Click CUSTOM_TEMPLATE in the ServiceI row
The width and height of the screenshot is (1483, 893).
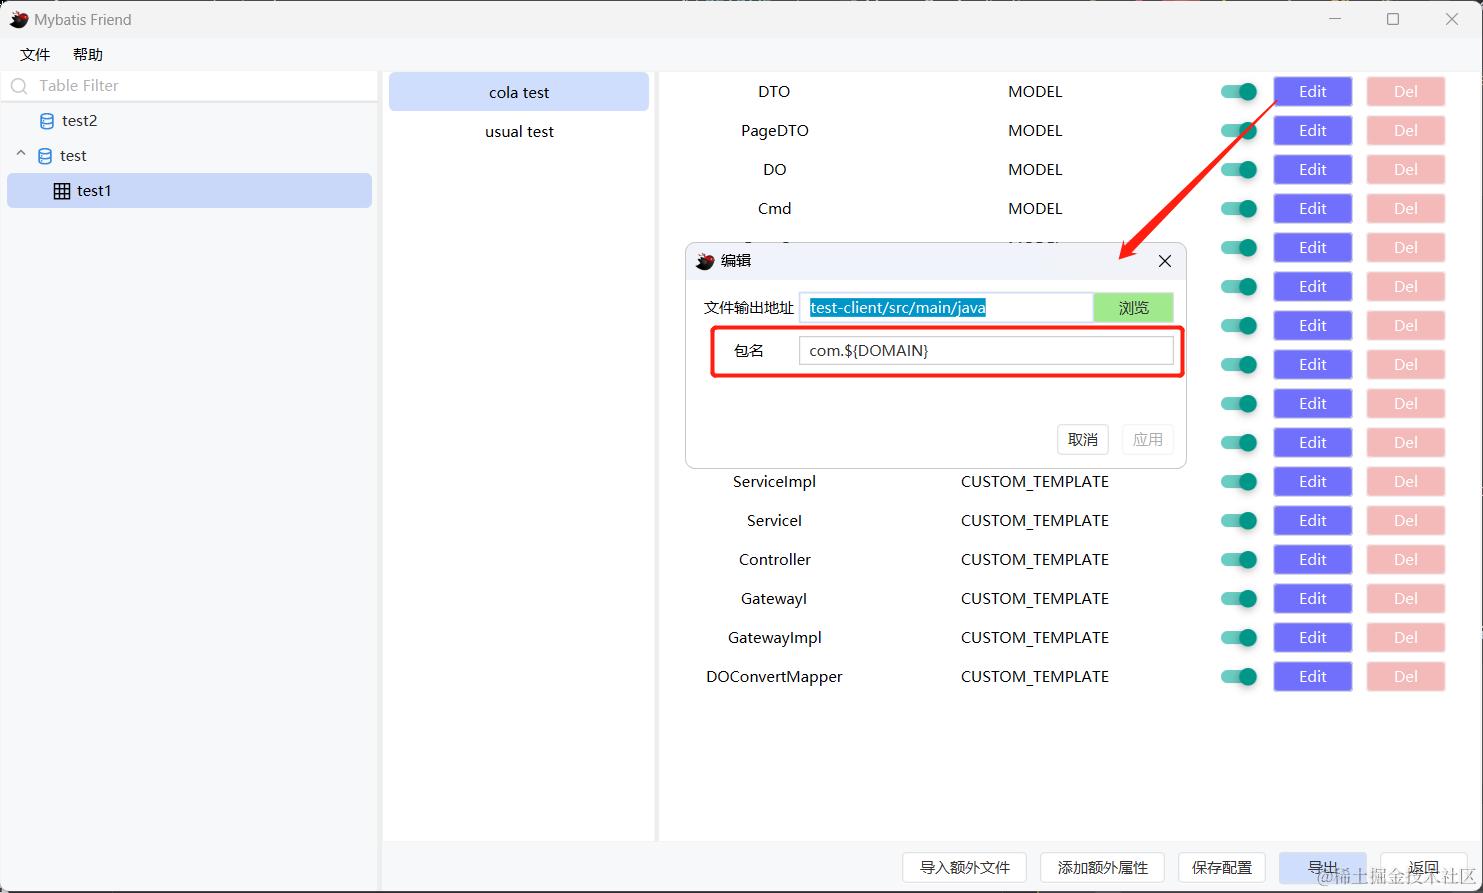(1035, 521)
